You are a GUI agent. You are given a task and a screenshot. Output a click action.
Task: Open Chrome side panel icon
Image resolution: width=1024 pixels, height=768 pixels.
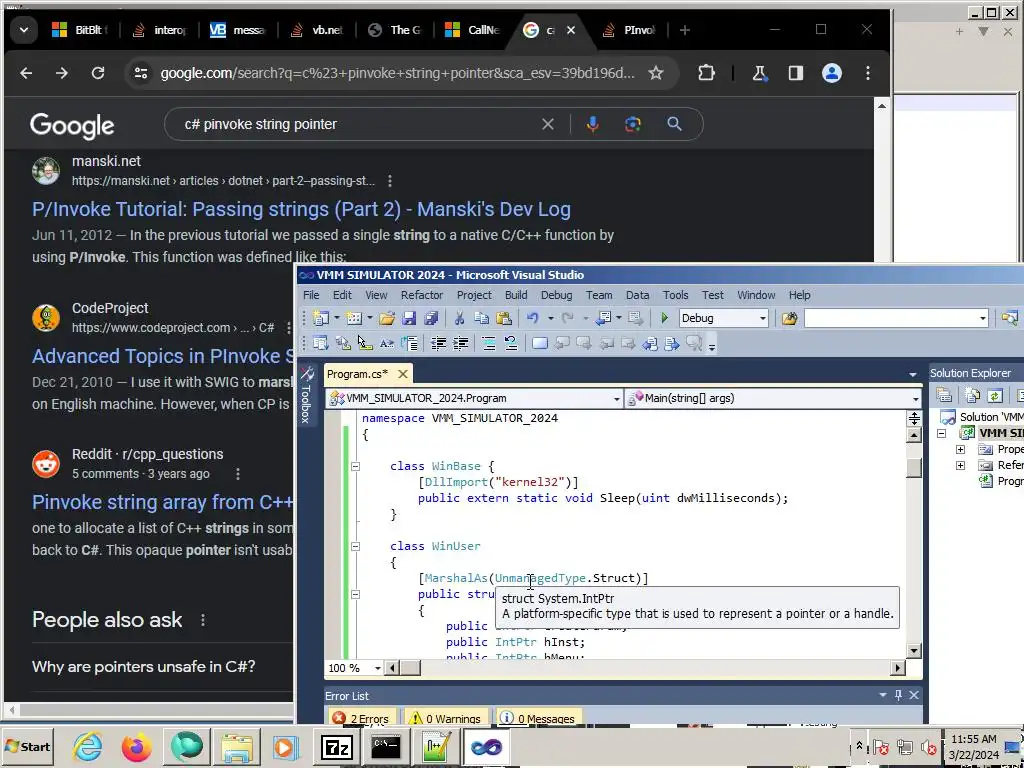(x=795, y=73)
